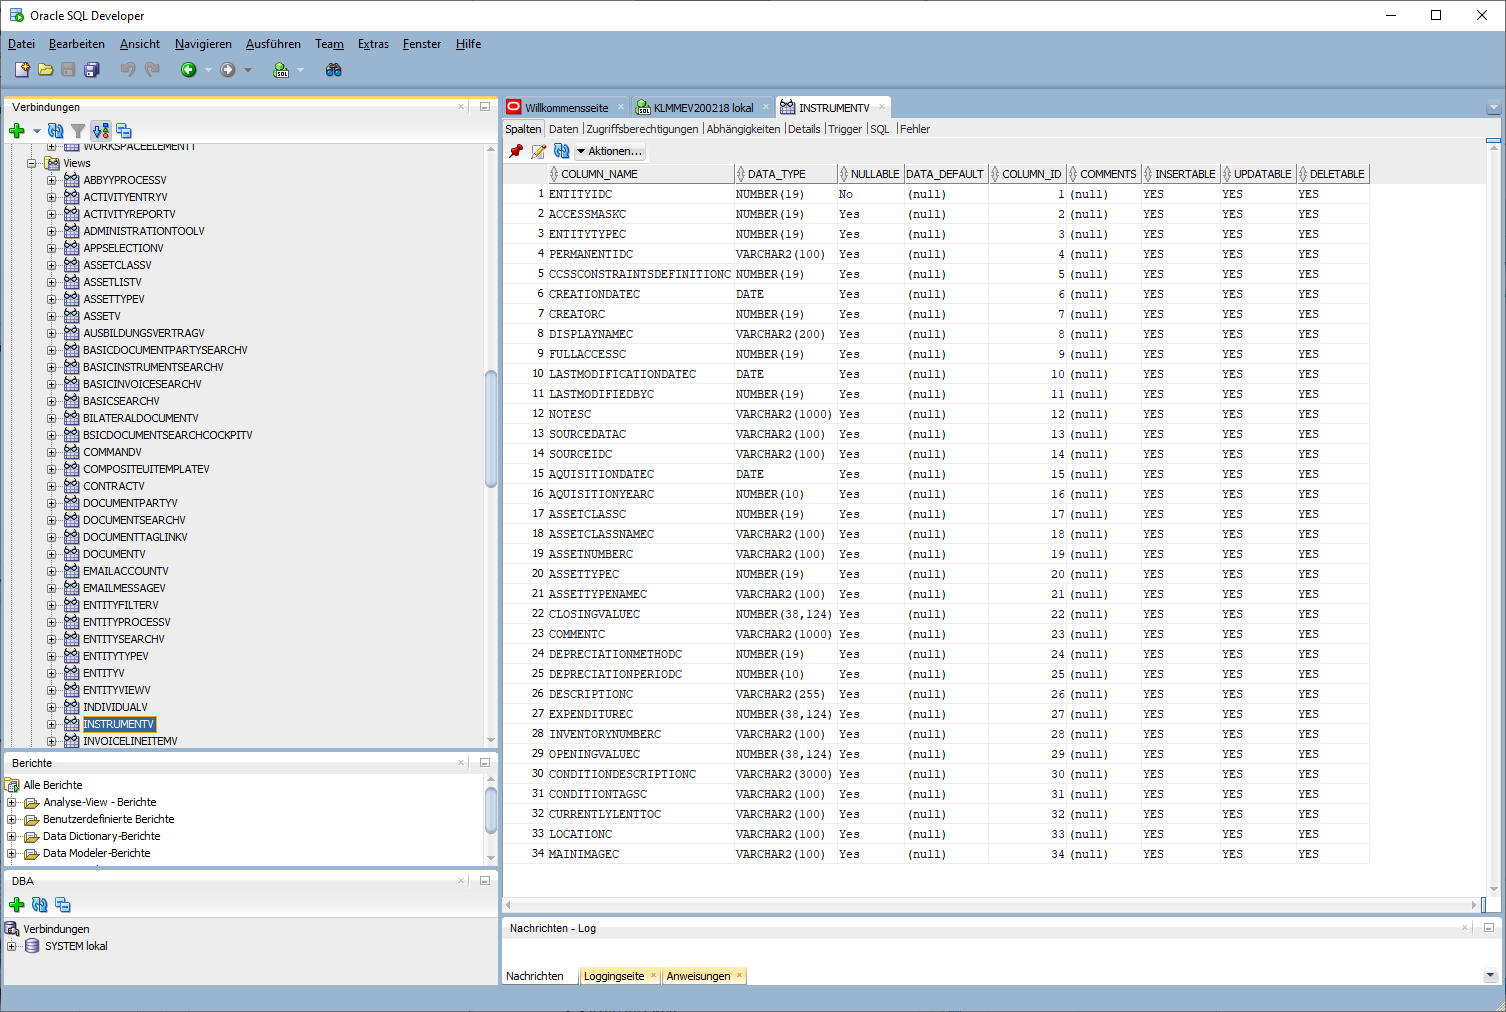Sort by DATA_TYPE column header
Viewport: 1506px width, 1012px height.
[784, 174]
